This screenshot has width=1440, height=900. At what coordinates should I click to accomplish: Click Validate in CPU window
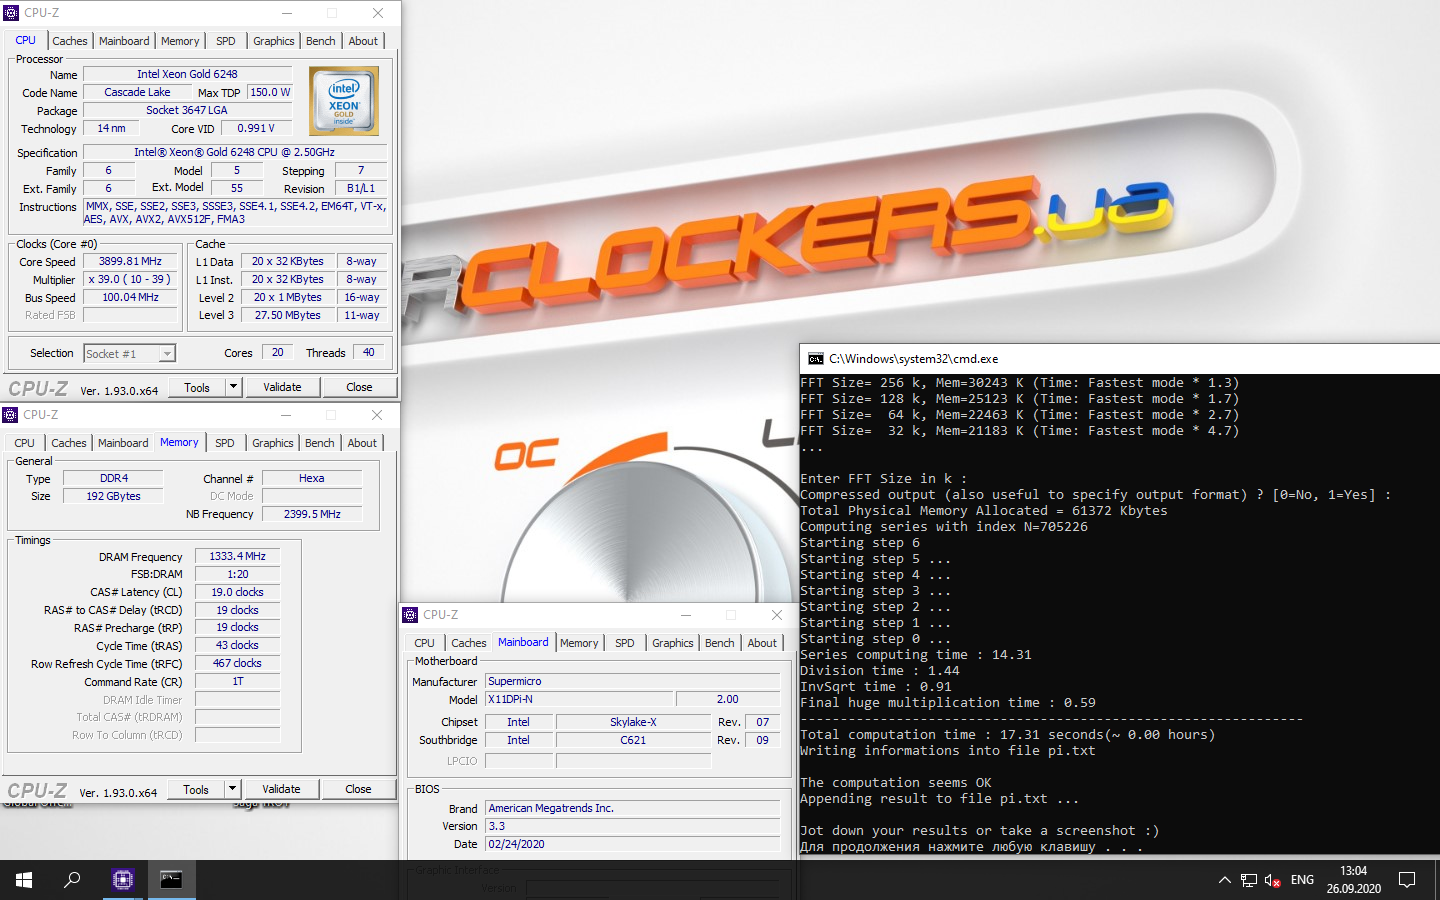282,387
